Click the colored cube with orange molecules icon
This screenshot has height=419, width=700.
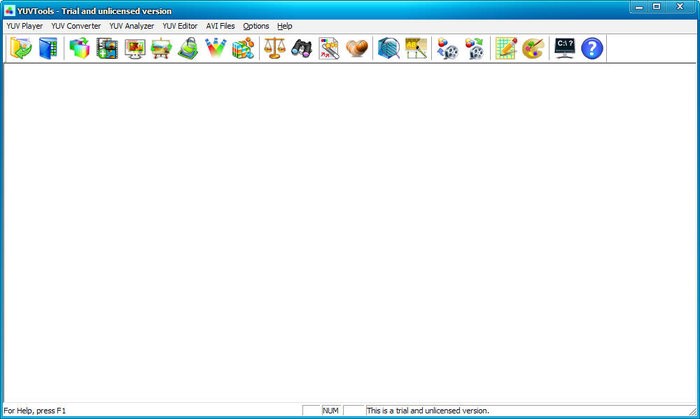tap(243, 48)
